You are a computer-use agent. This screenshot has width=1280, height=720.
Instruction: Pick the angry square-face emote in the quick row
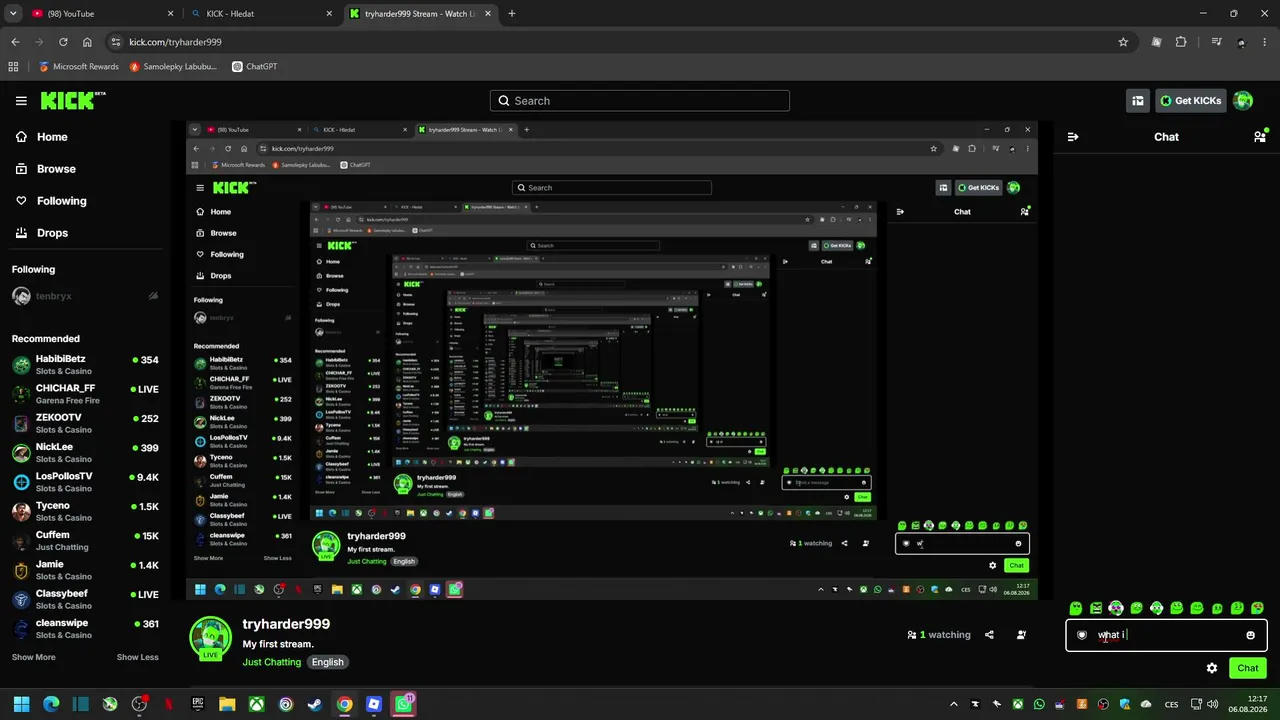[1096, 608]
